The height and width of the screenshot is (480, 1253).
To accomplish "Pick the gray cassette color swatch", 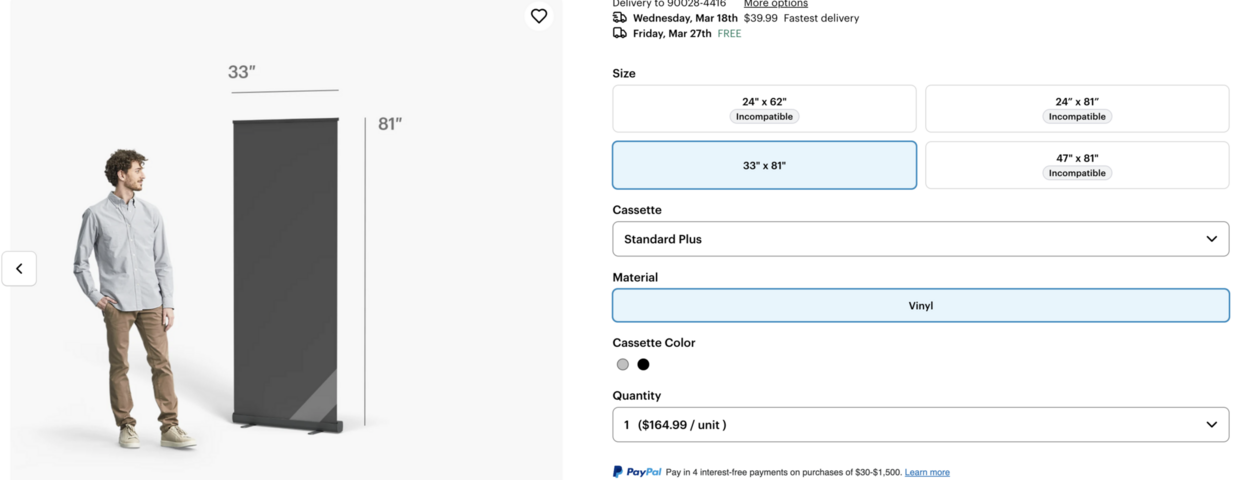I will click(x=623, y=365).
